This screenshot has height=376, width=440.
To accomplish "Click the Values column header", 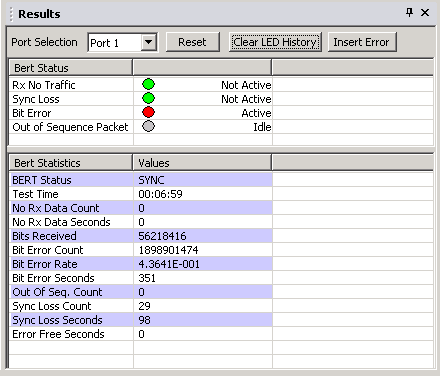I will [x=202, y=163].
